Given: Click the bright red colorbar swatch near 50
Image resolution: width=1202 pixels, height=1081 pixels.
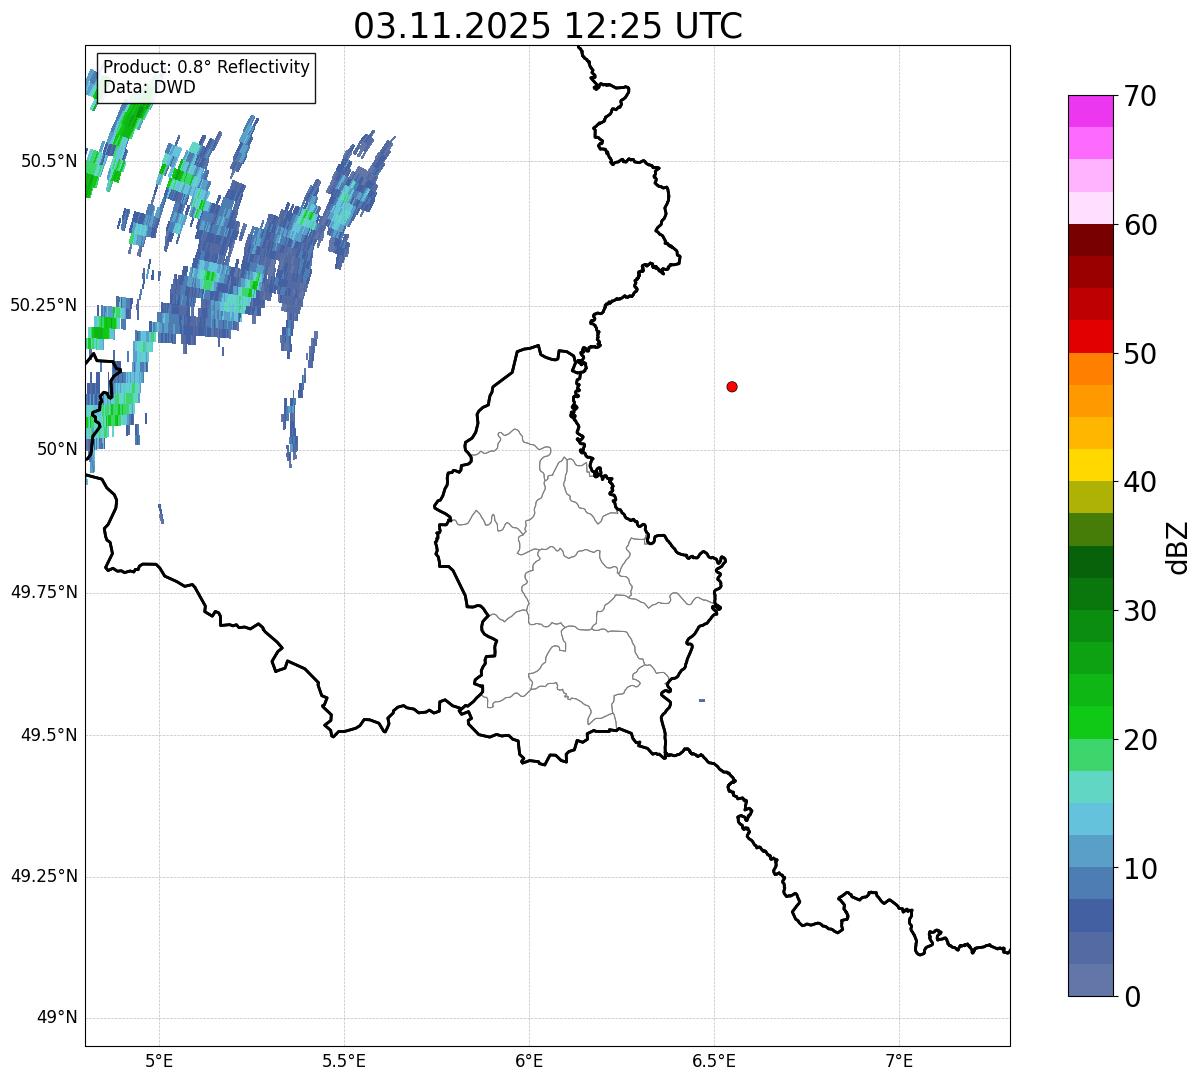Looking at the screenshot, I should 1090,337.
